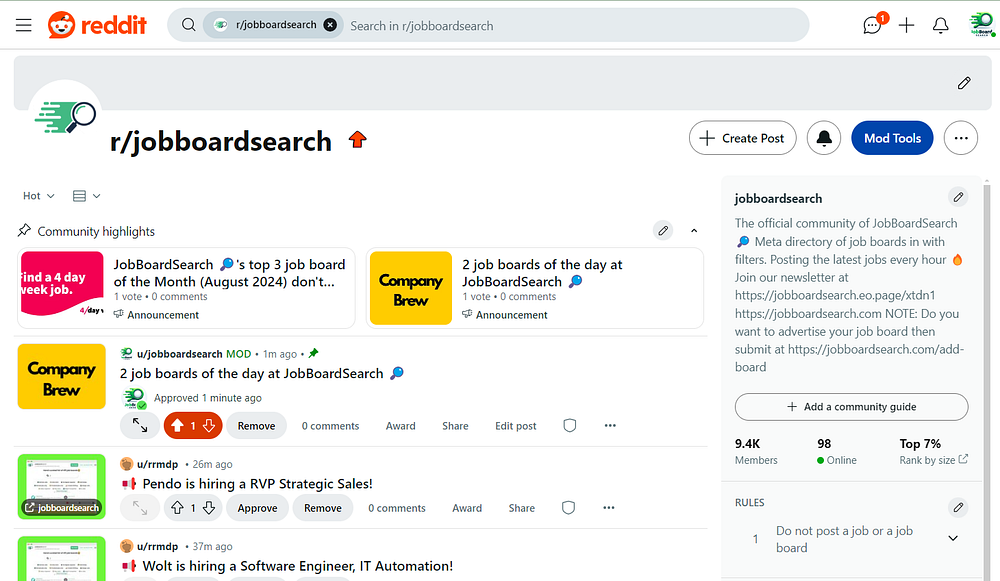The width and height of the screenshot is (1000, 581).
Task: Open the Hot sort dropdown
Action: pyautogui.click(x=38, y=196)
